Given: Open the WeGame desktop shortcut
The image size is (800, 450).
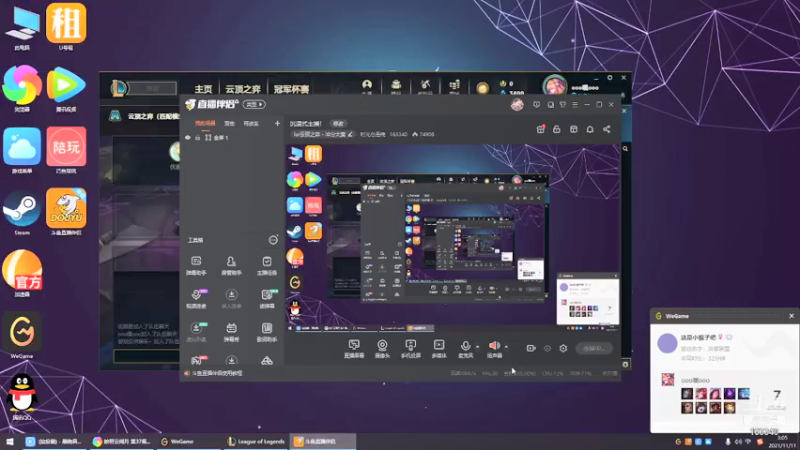Looking at the screenshot, I should [22, 335].
